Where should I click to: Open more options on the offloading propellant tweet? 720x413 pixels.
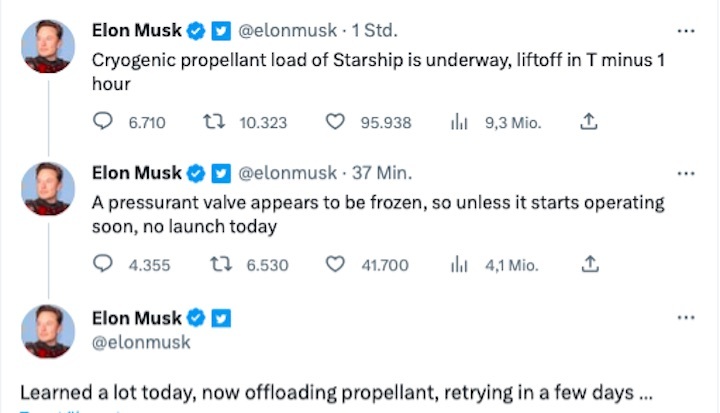(x=685, y=317)
